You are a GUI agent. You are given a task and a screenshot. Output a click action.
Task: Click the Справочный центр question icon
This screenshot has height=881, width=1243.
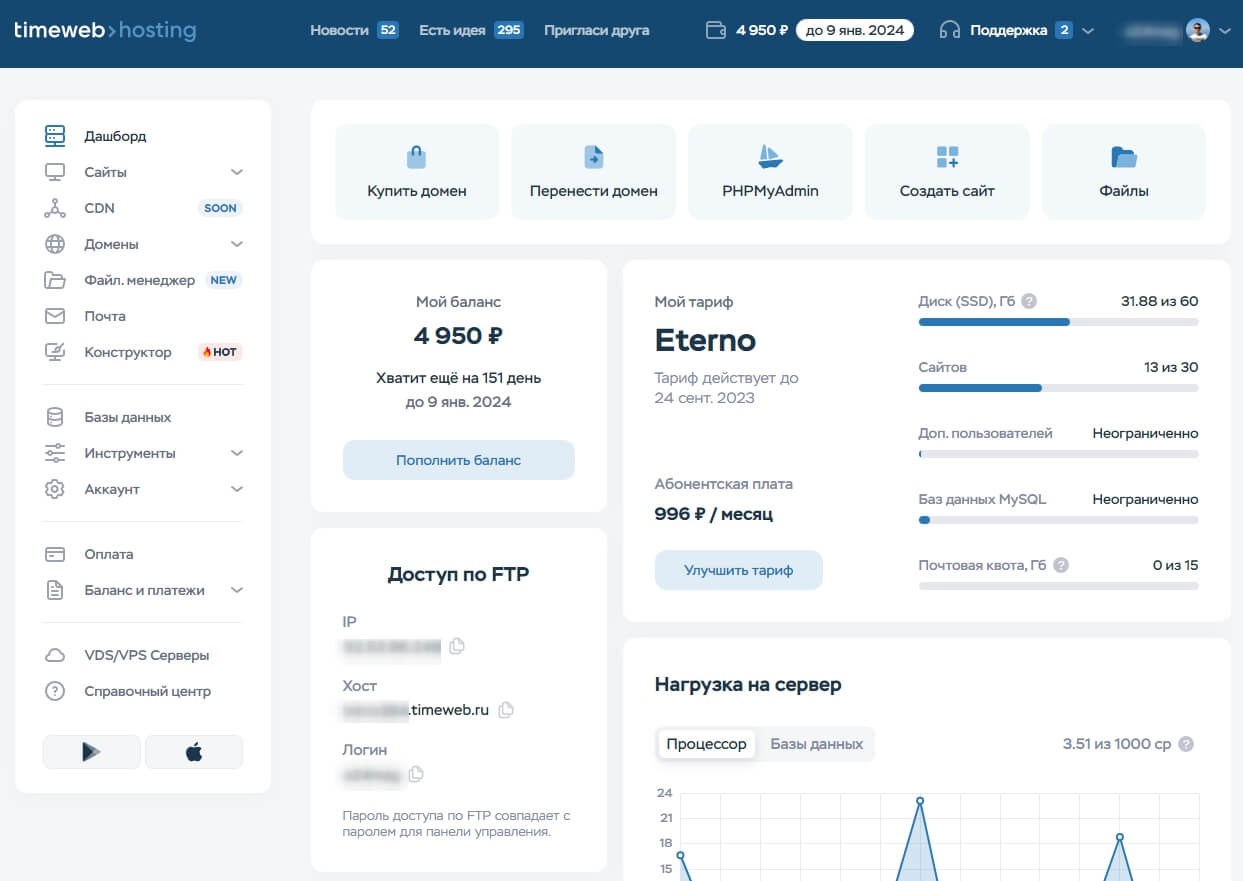click(x=55, y=691)
